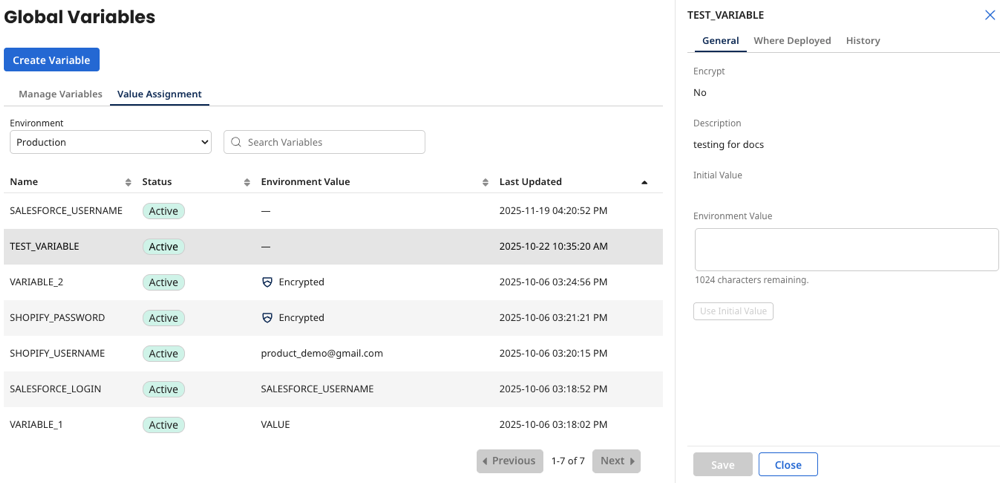
Task: Select the Value Assignment tab
Action: point(159,94)
